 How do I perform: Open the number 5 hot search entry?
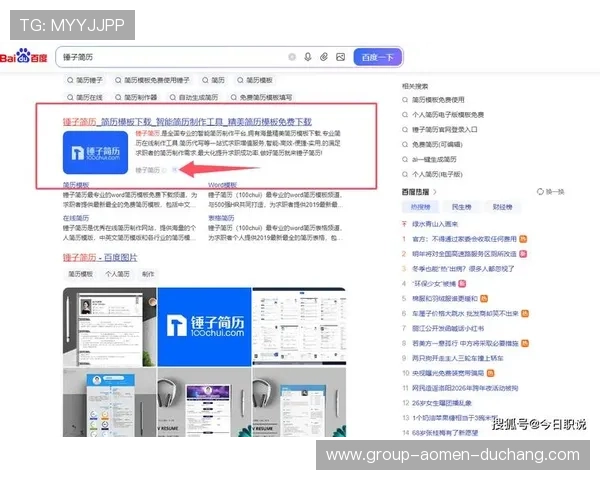pos(445,299)
